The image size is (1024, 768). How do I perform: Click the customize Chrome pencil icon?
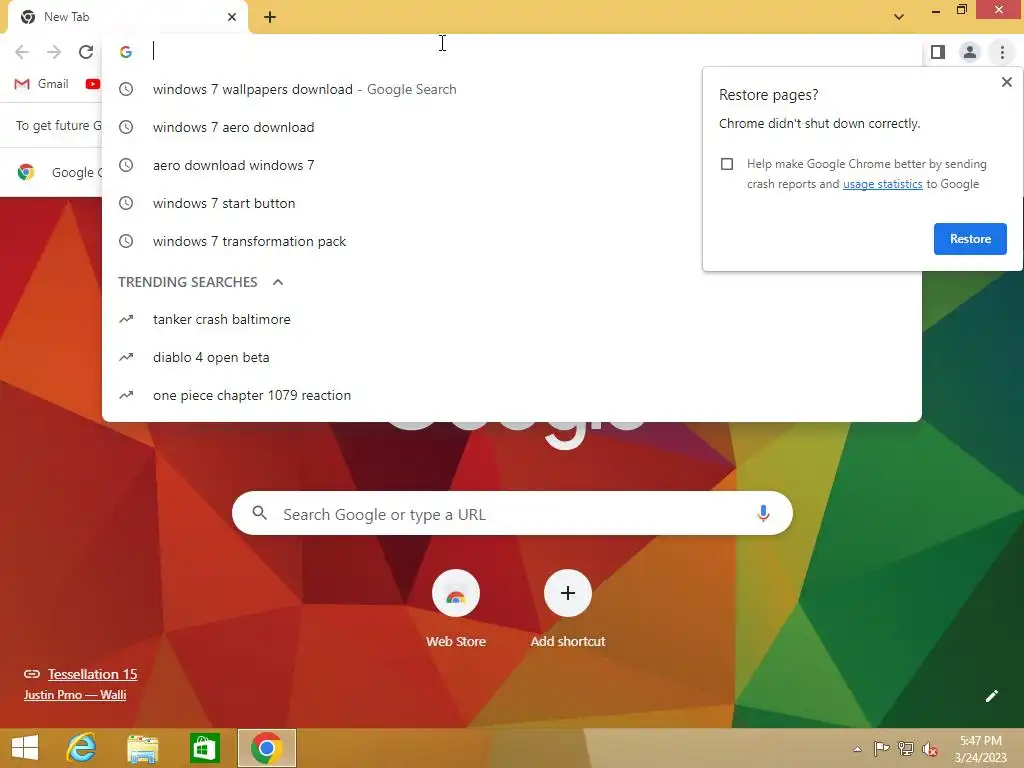click(991, 696)
